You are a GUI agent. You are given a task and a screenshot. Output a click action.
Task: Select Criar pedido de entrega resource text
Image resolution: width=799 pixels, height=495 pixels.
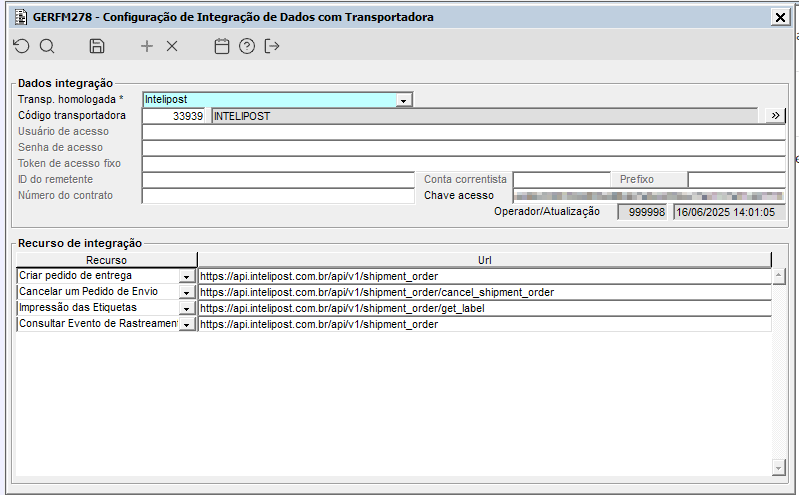(75, 275)
